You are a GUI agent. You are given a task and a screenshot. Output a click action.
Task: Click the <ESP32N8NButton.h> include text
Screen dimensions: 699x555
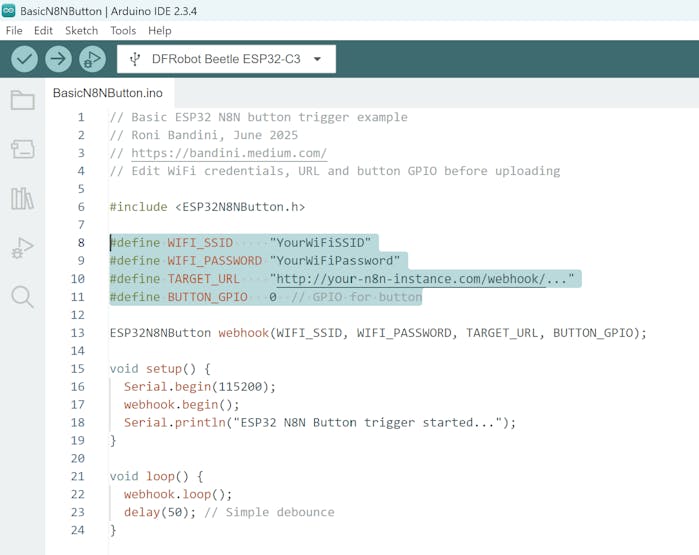(240, 207)
